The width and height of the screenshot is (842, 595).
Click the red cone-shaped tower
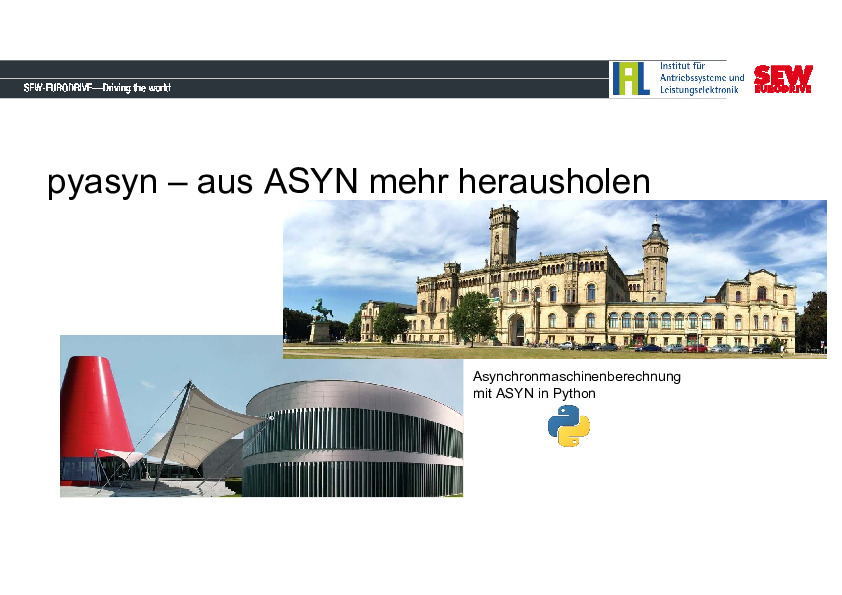pyautogui.click(x=94, y=407)
